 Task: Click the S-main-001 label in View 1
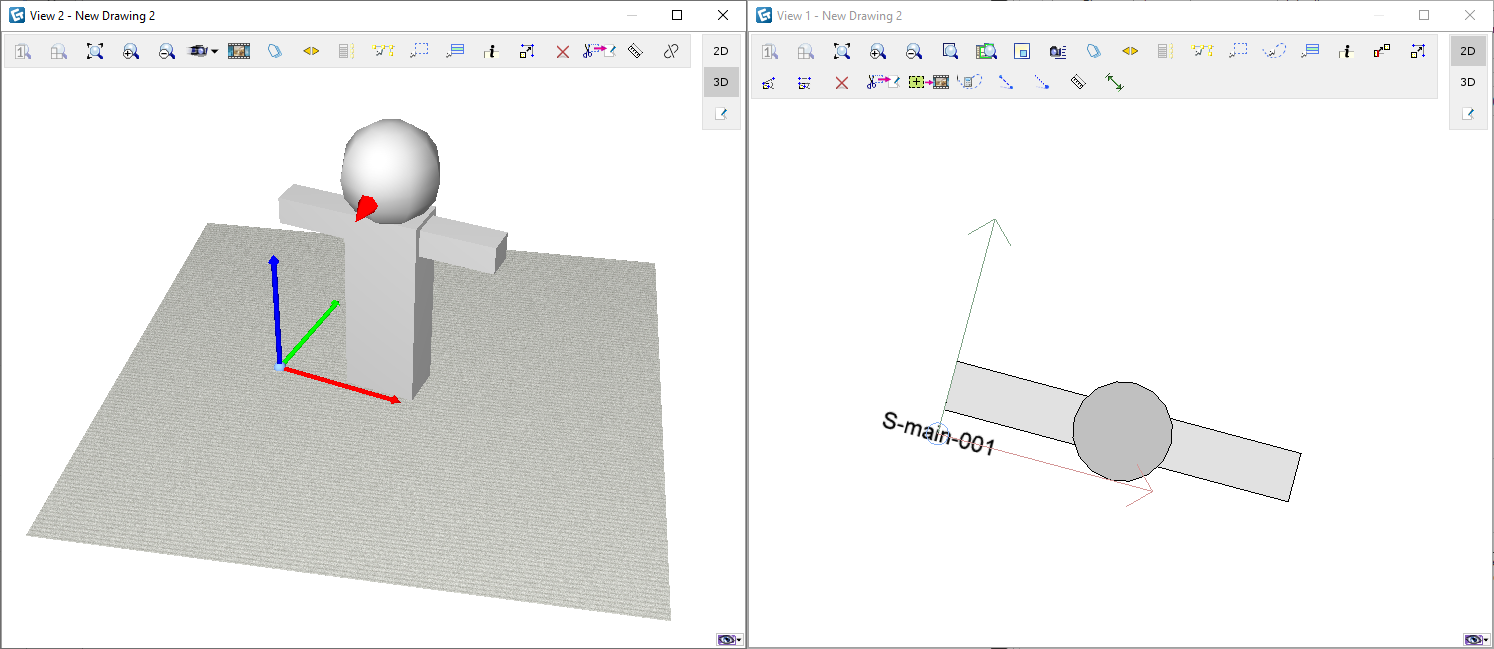click(x=938, y=434)
